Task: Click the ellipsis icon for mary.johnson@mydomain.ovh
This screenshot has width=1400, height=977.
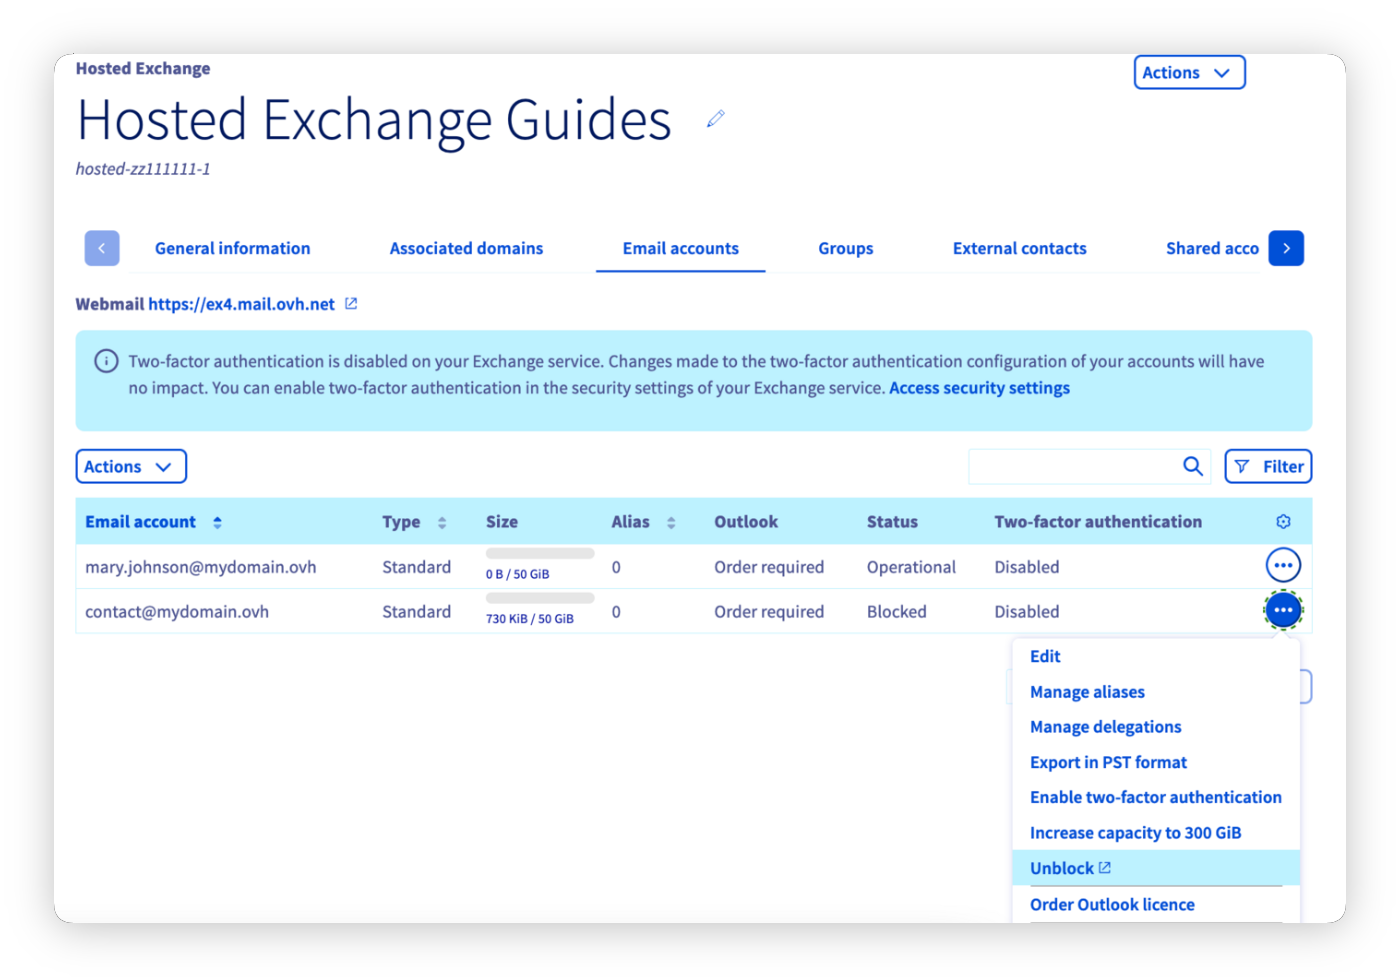Action: 1283,565
